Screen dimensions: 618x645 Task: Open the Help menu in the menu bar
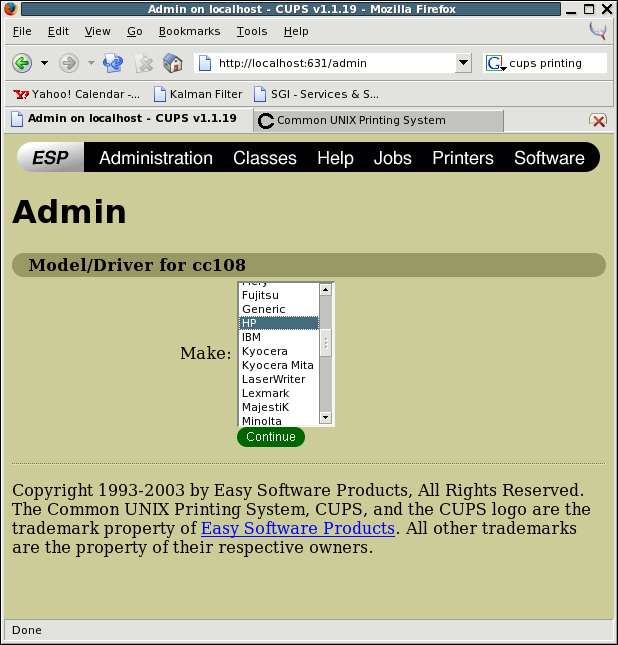(x=296, y=31)
